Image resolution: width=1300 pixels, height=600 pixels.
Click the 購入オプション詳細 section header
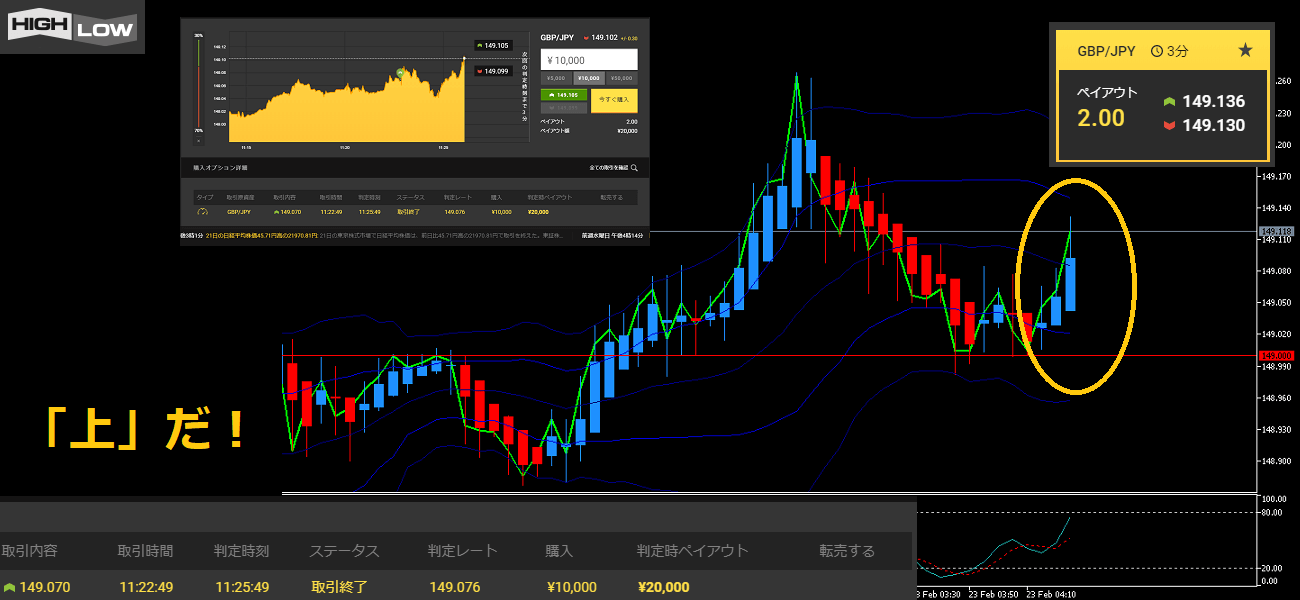point(222,168)
